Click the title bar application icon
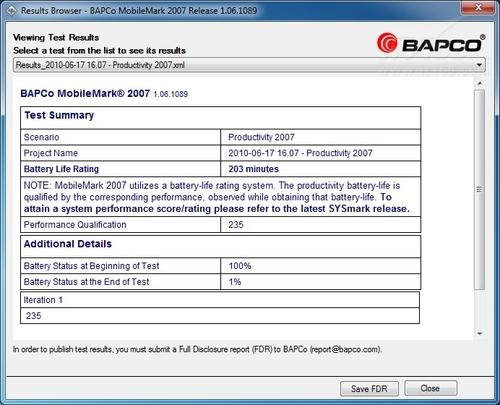This screenshot has width=500, height=405. (11, 11)
